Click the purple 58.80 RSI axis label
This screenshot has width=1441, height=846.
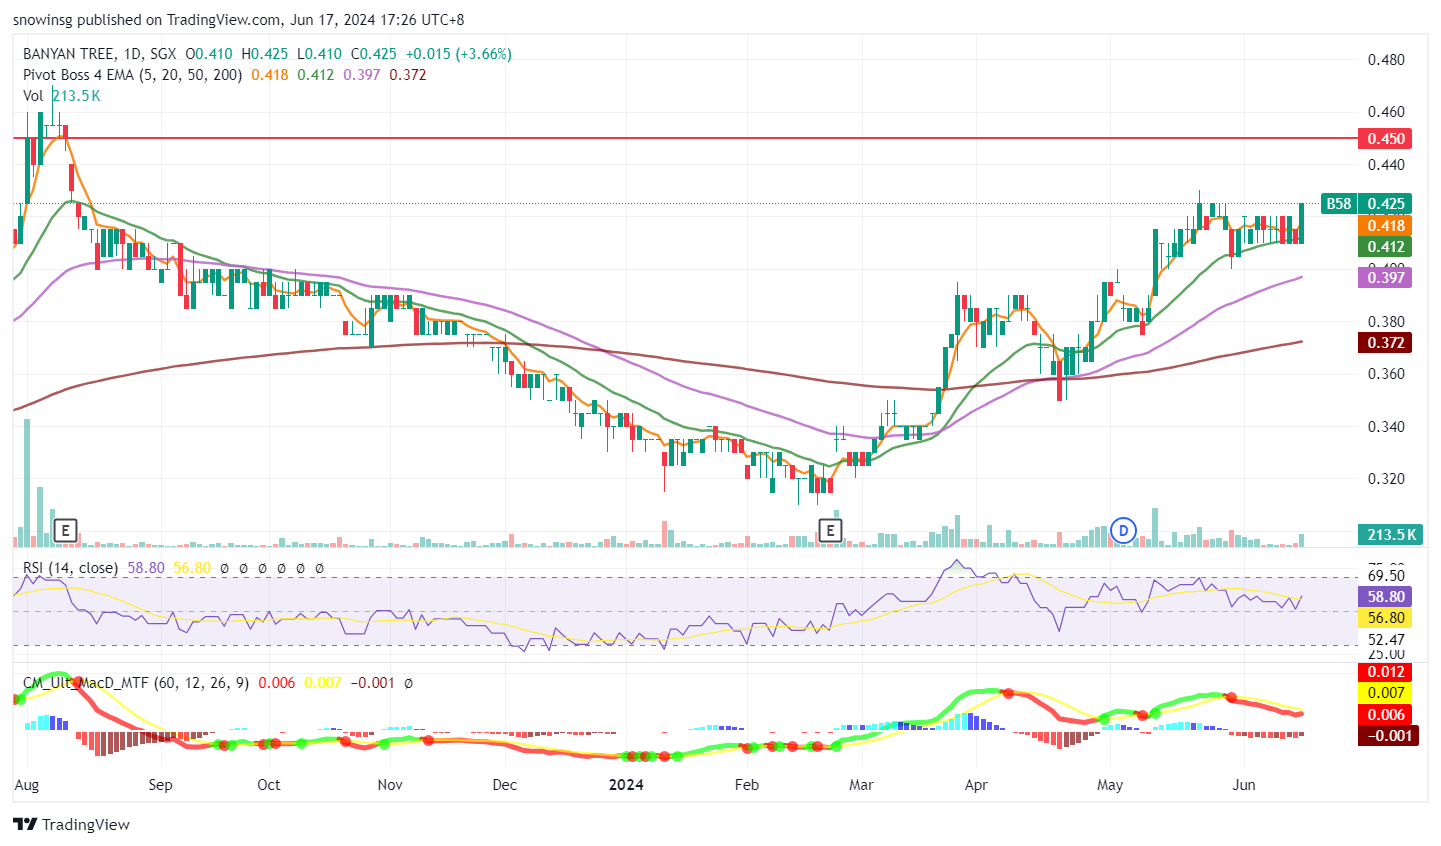point(1385,596)
